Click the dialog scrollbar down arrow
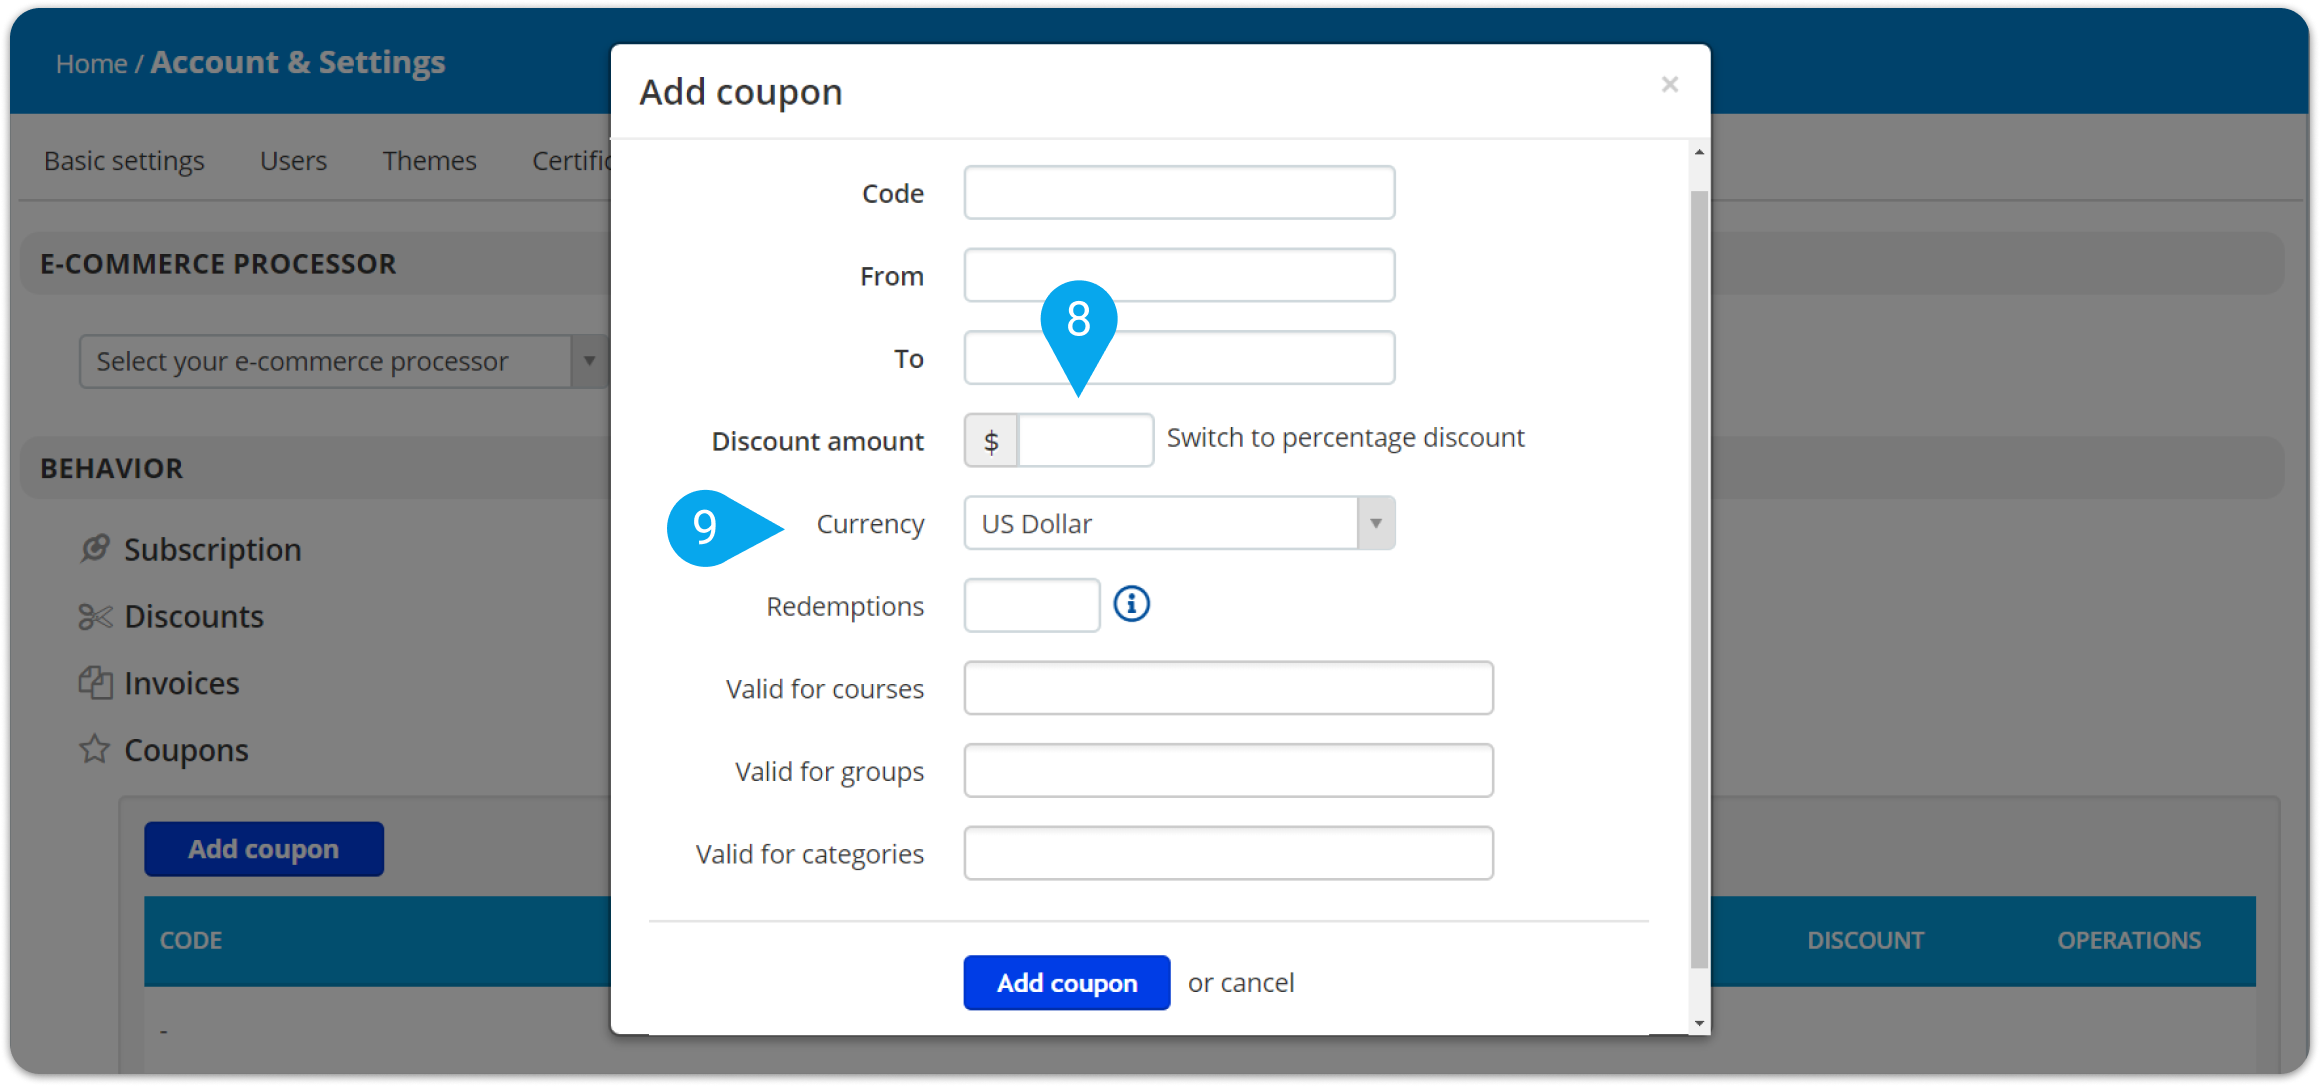 1699,1023
